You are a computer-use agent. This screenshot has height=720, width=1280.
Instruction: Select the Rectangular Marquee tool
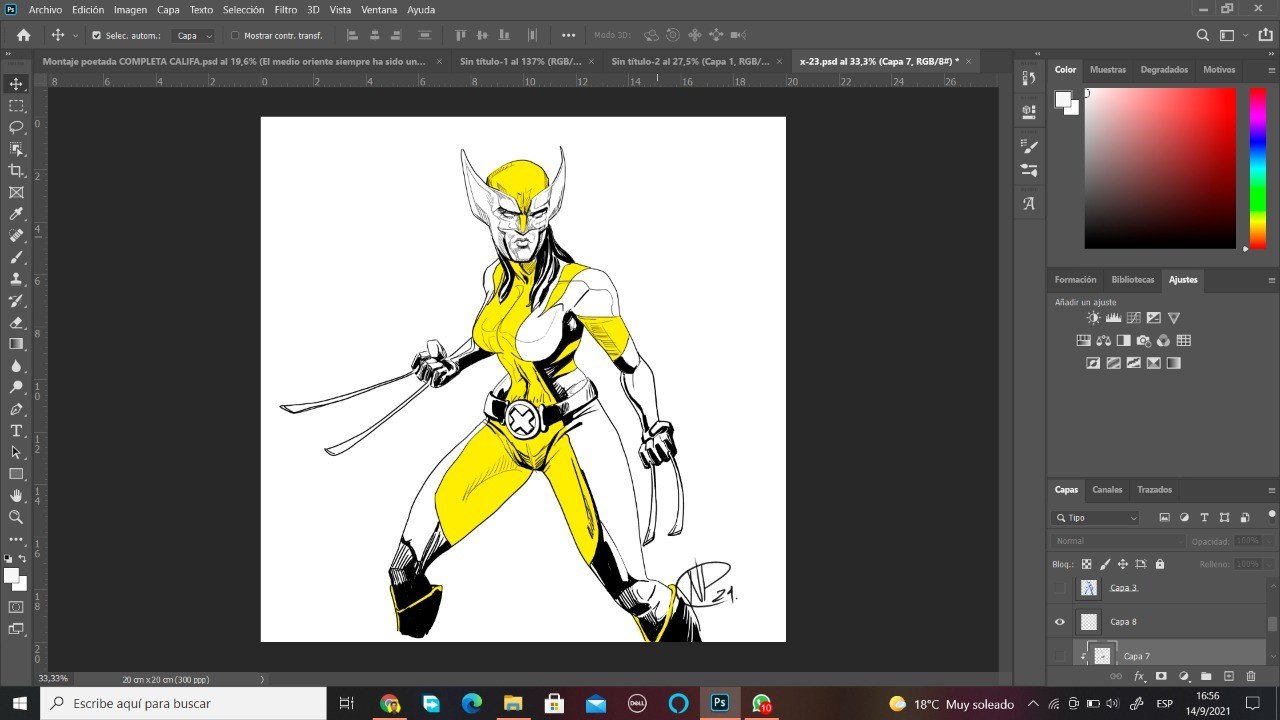(x=16, y=106)
